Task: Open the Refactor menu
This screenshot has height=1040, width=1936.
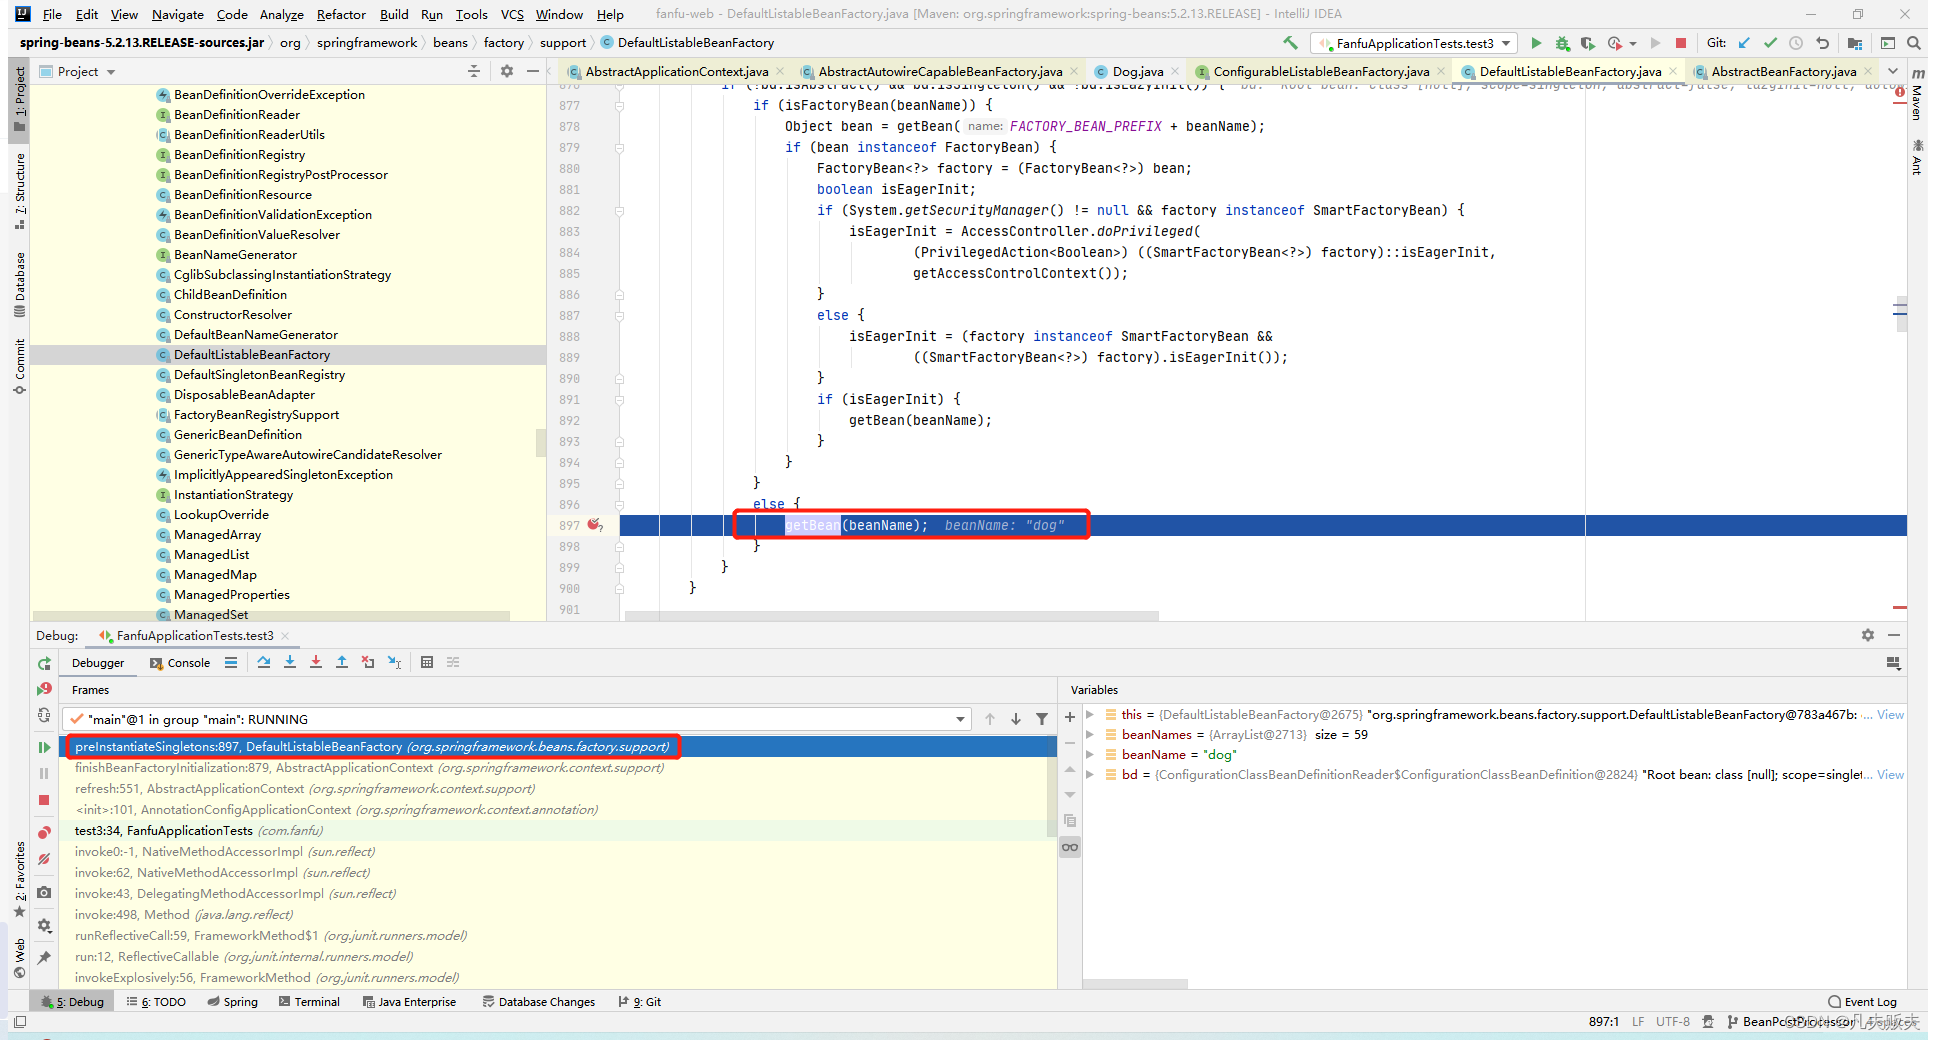Action: point(341,14)
